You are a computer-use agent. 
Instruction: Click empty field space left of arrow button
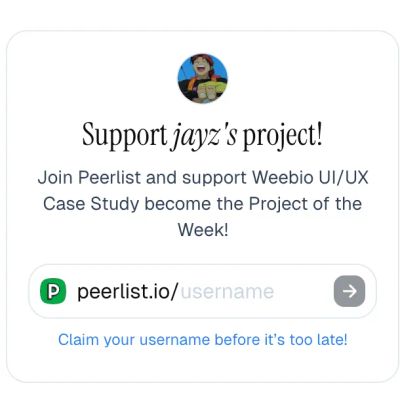[303, 292]
